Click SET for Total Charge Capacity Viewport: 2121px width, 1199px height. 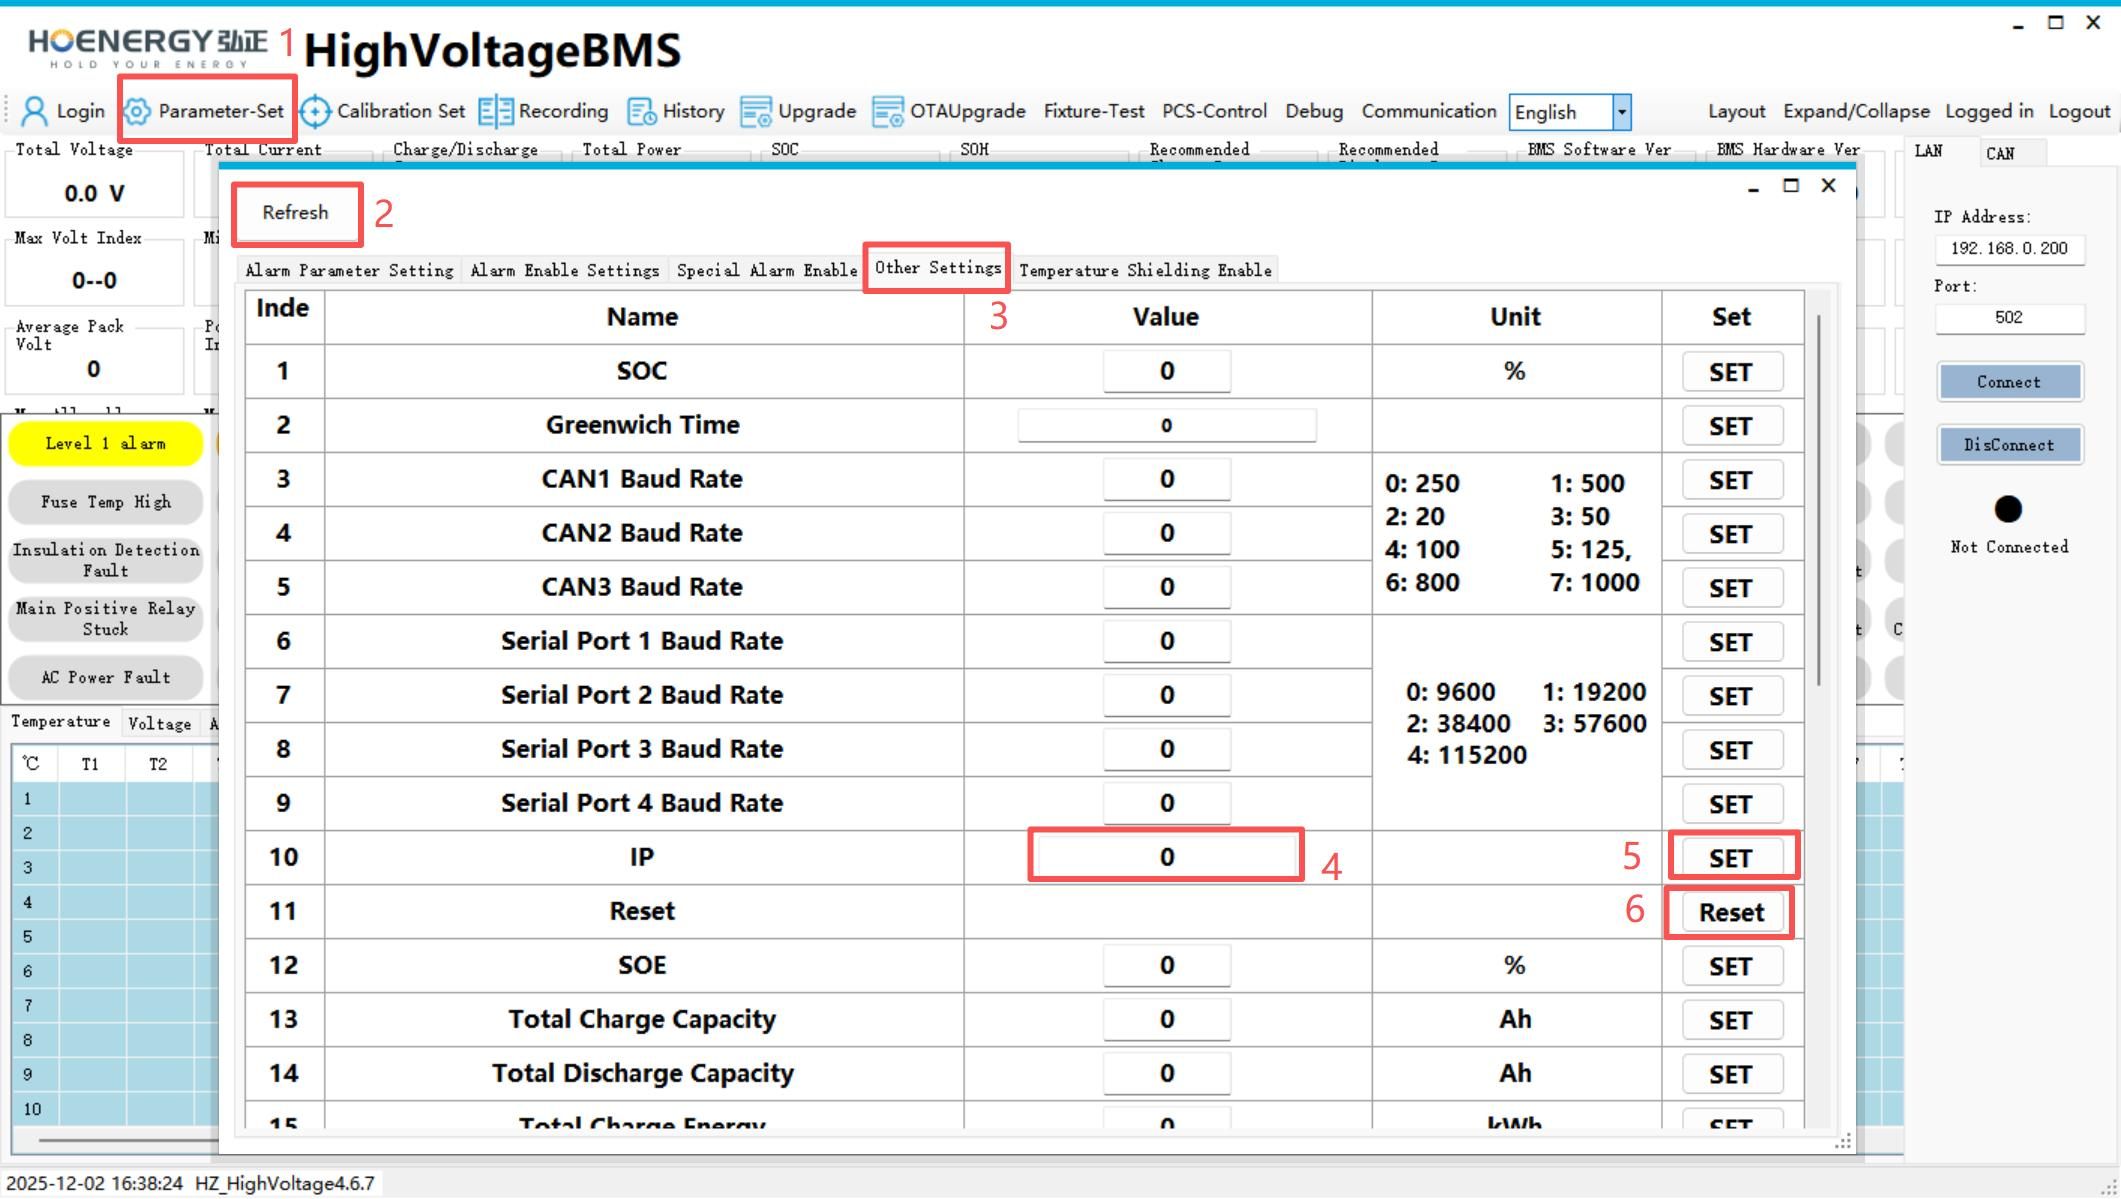[x=1731, y=1020]
